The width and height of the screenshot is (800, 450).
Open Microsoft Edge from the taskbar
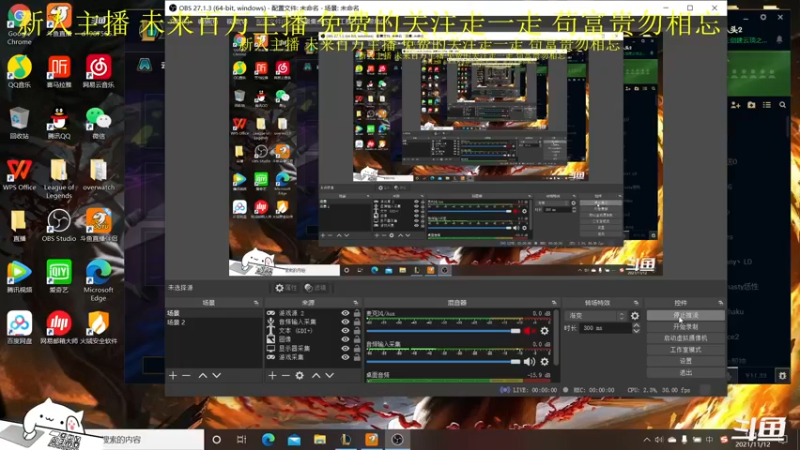pyautogui.click(x=268, y=439)
